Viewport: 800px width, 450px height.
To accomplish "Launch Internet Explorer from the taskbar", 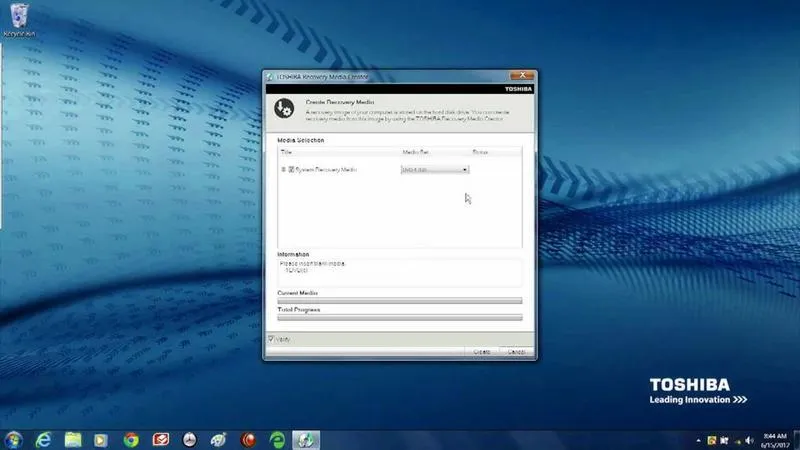I will [x=43, y=440].
